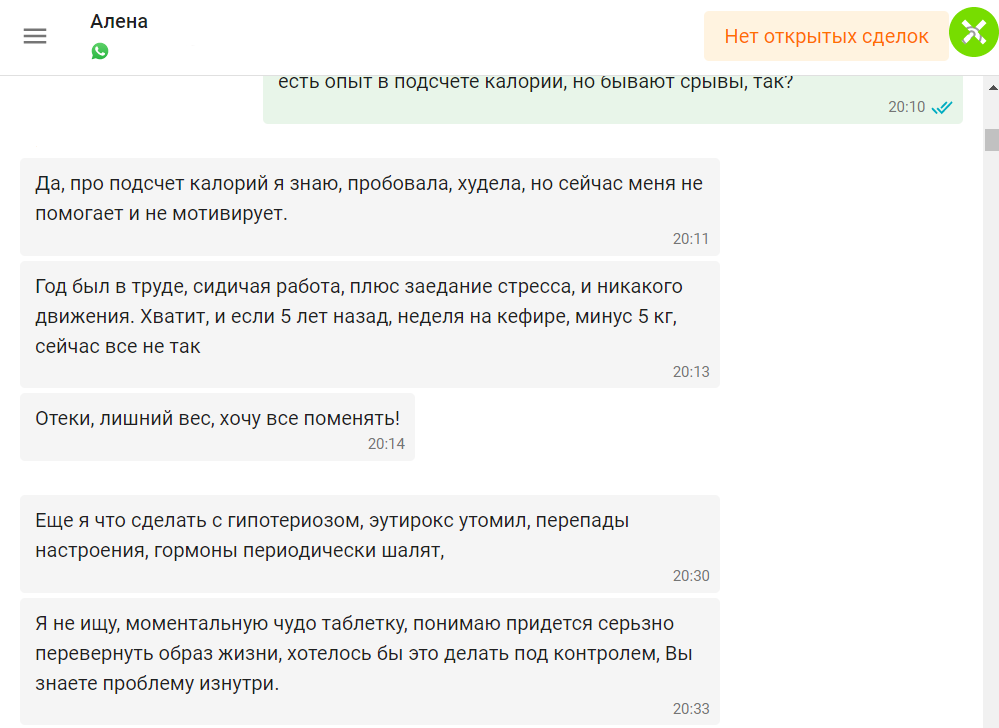Click read checkmarks on 20:10 message
The width and height of the screenshot is (999, 728).
[942, 108]
